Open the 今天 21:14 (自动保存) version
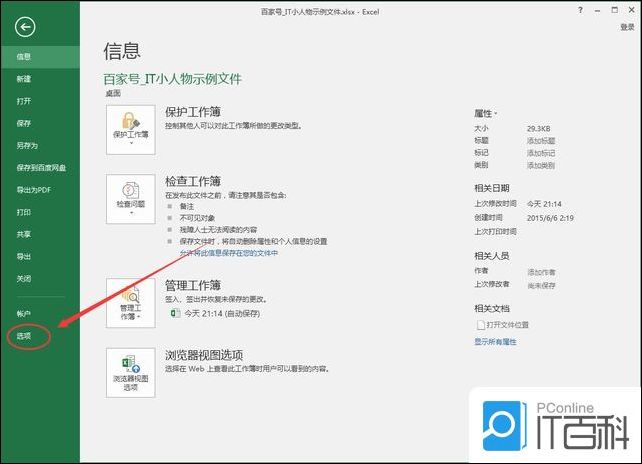This screenshot has height=464, width=642. (x=222, y=314)
